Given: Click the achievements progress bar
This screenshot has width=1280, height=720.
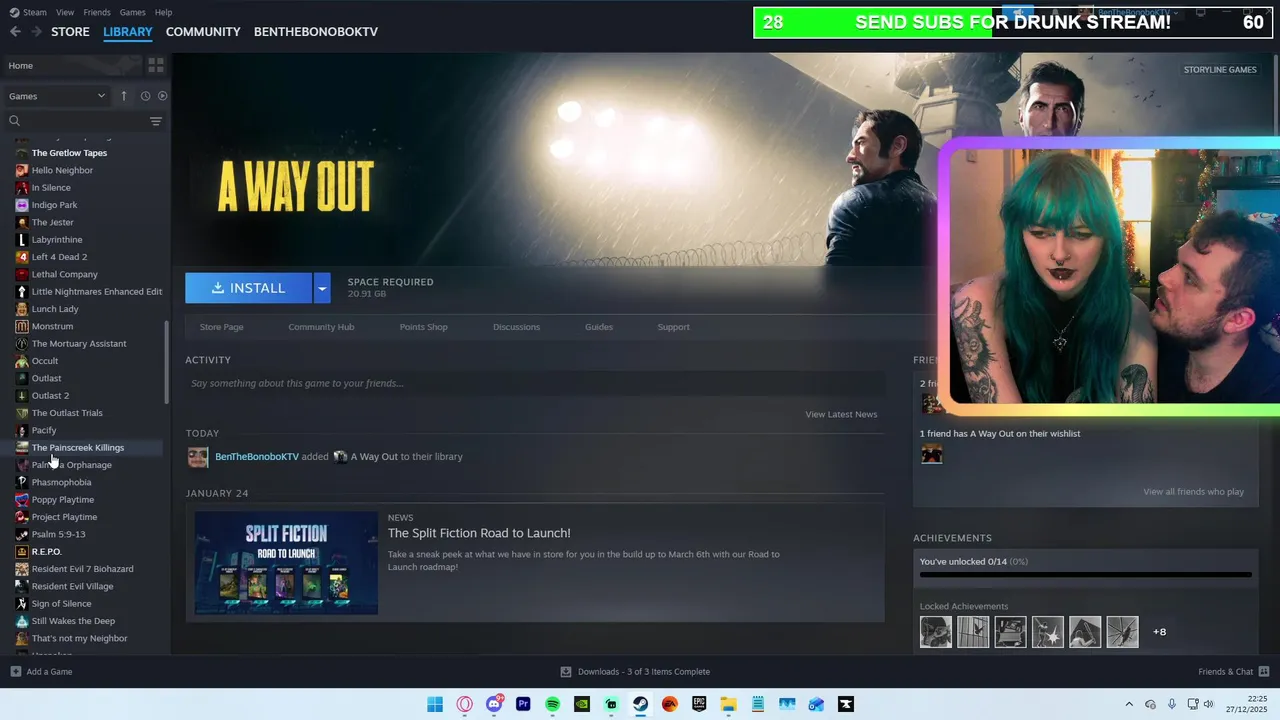Looking at the screenshot, I should tap(1085, 575).
